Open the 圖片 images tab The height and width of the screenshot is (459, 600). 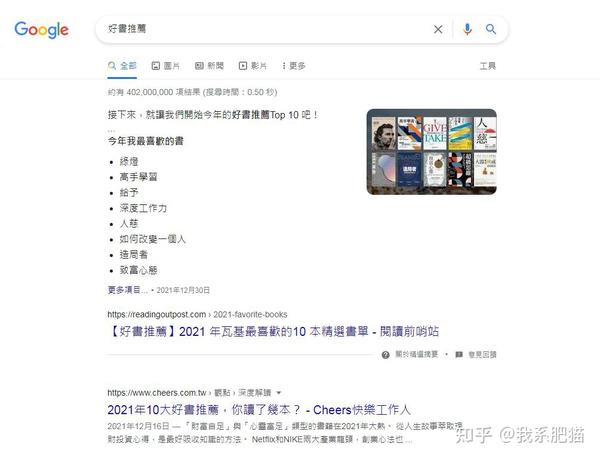(165, 66)
